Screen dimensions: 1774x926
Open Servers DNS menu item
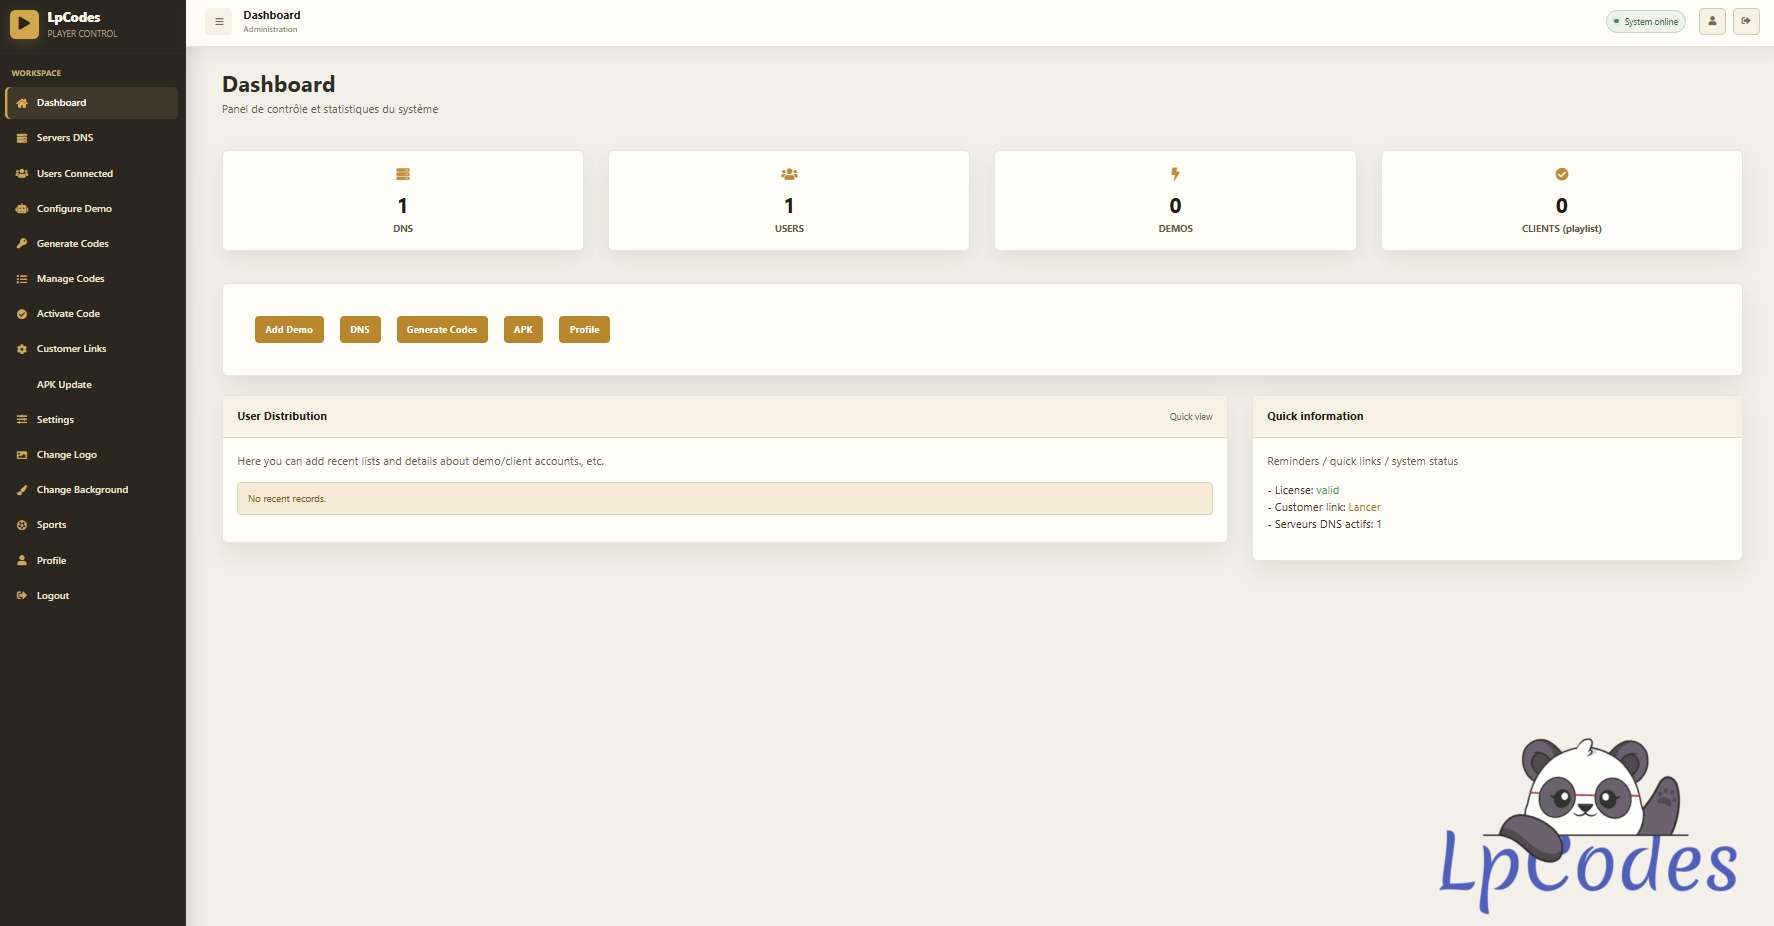point(91,138)
